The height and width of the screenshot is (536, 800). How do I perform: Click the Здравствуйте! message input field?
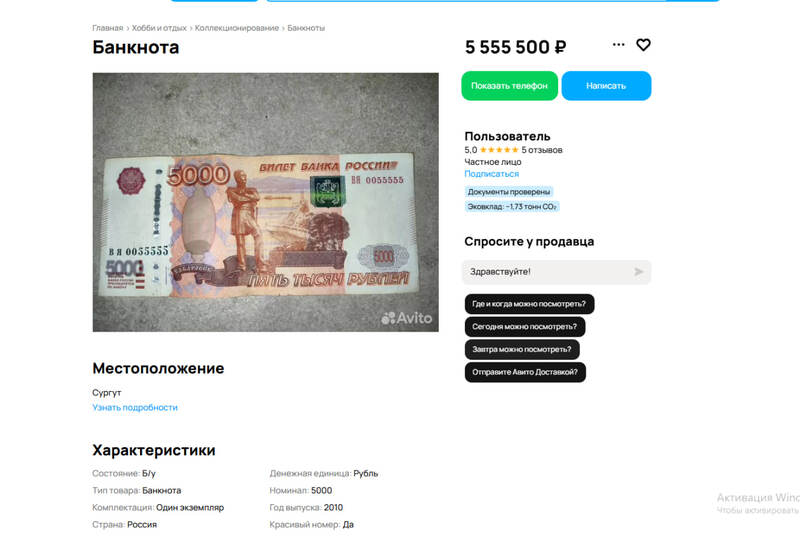point(548,272)
